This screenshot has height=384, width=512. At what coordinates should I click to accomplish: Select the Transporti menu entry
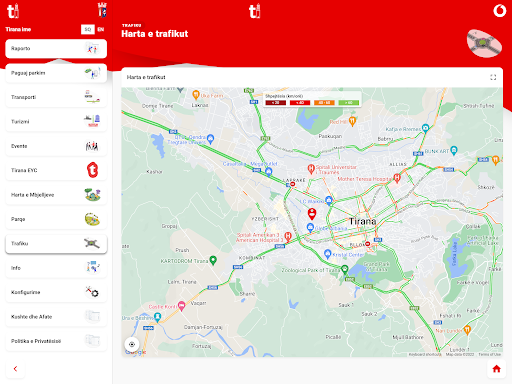(x=56, y=97)
